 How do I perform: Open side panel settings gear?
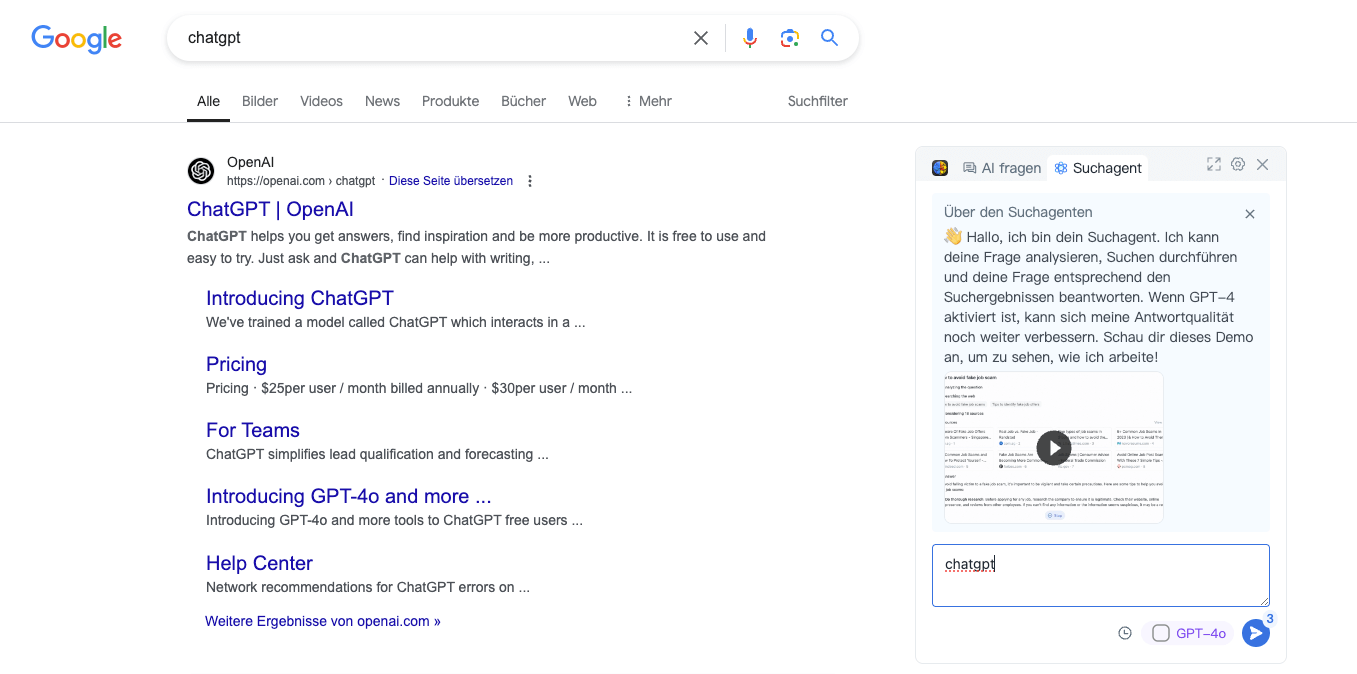(x=1238, y=164)
